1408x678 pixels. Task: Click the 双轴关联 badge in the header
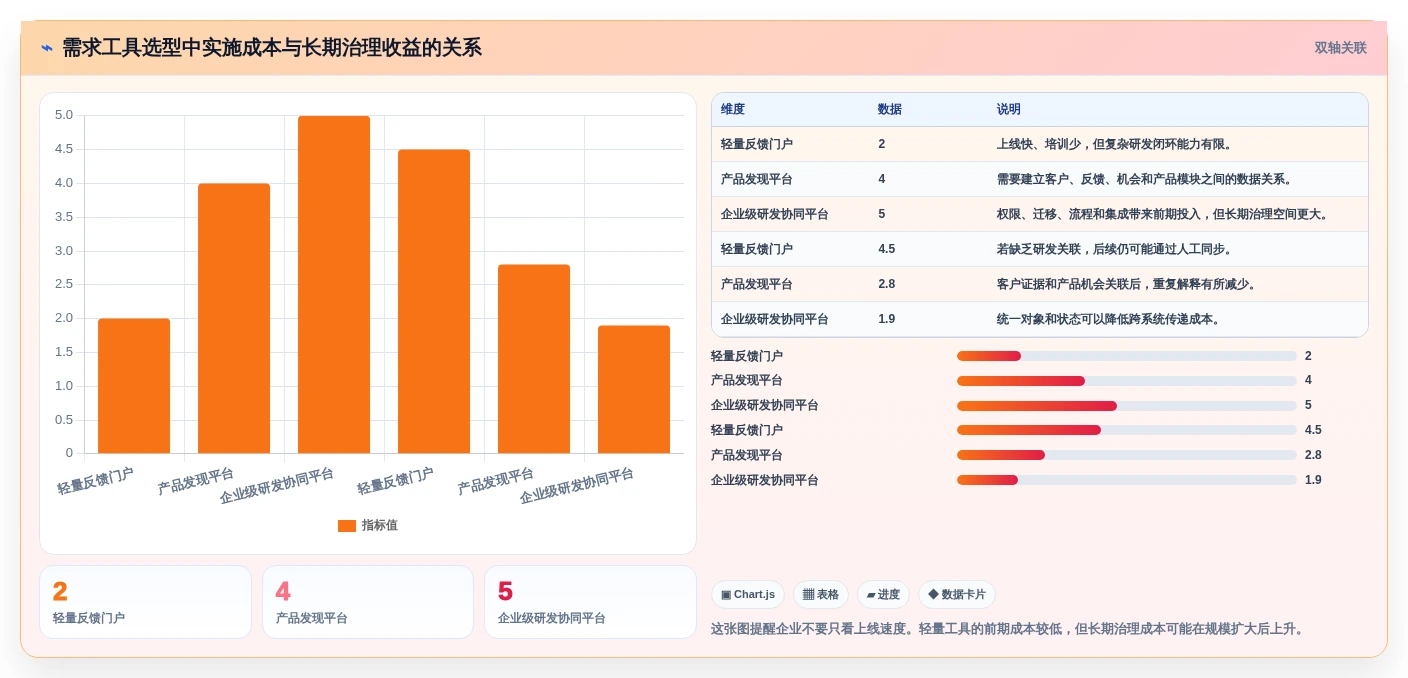(x=1340, y=48)
